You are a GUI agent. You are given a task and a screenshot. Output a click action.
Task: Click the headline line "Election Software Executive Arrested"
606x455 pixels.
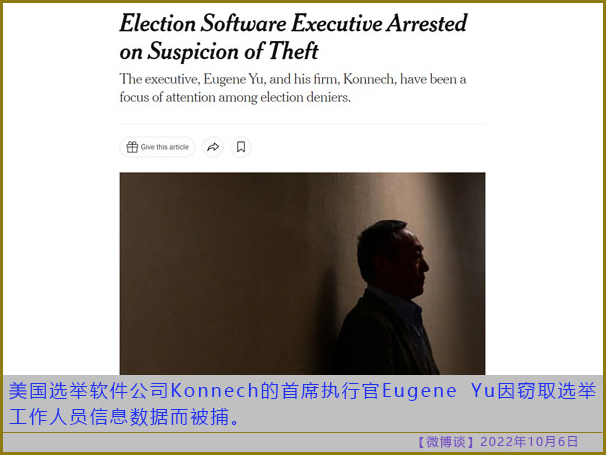point(293,23)
